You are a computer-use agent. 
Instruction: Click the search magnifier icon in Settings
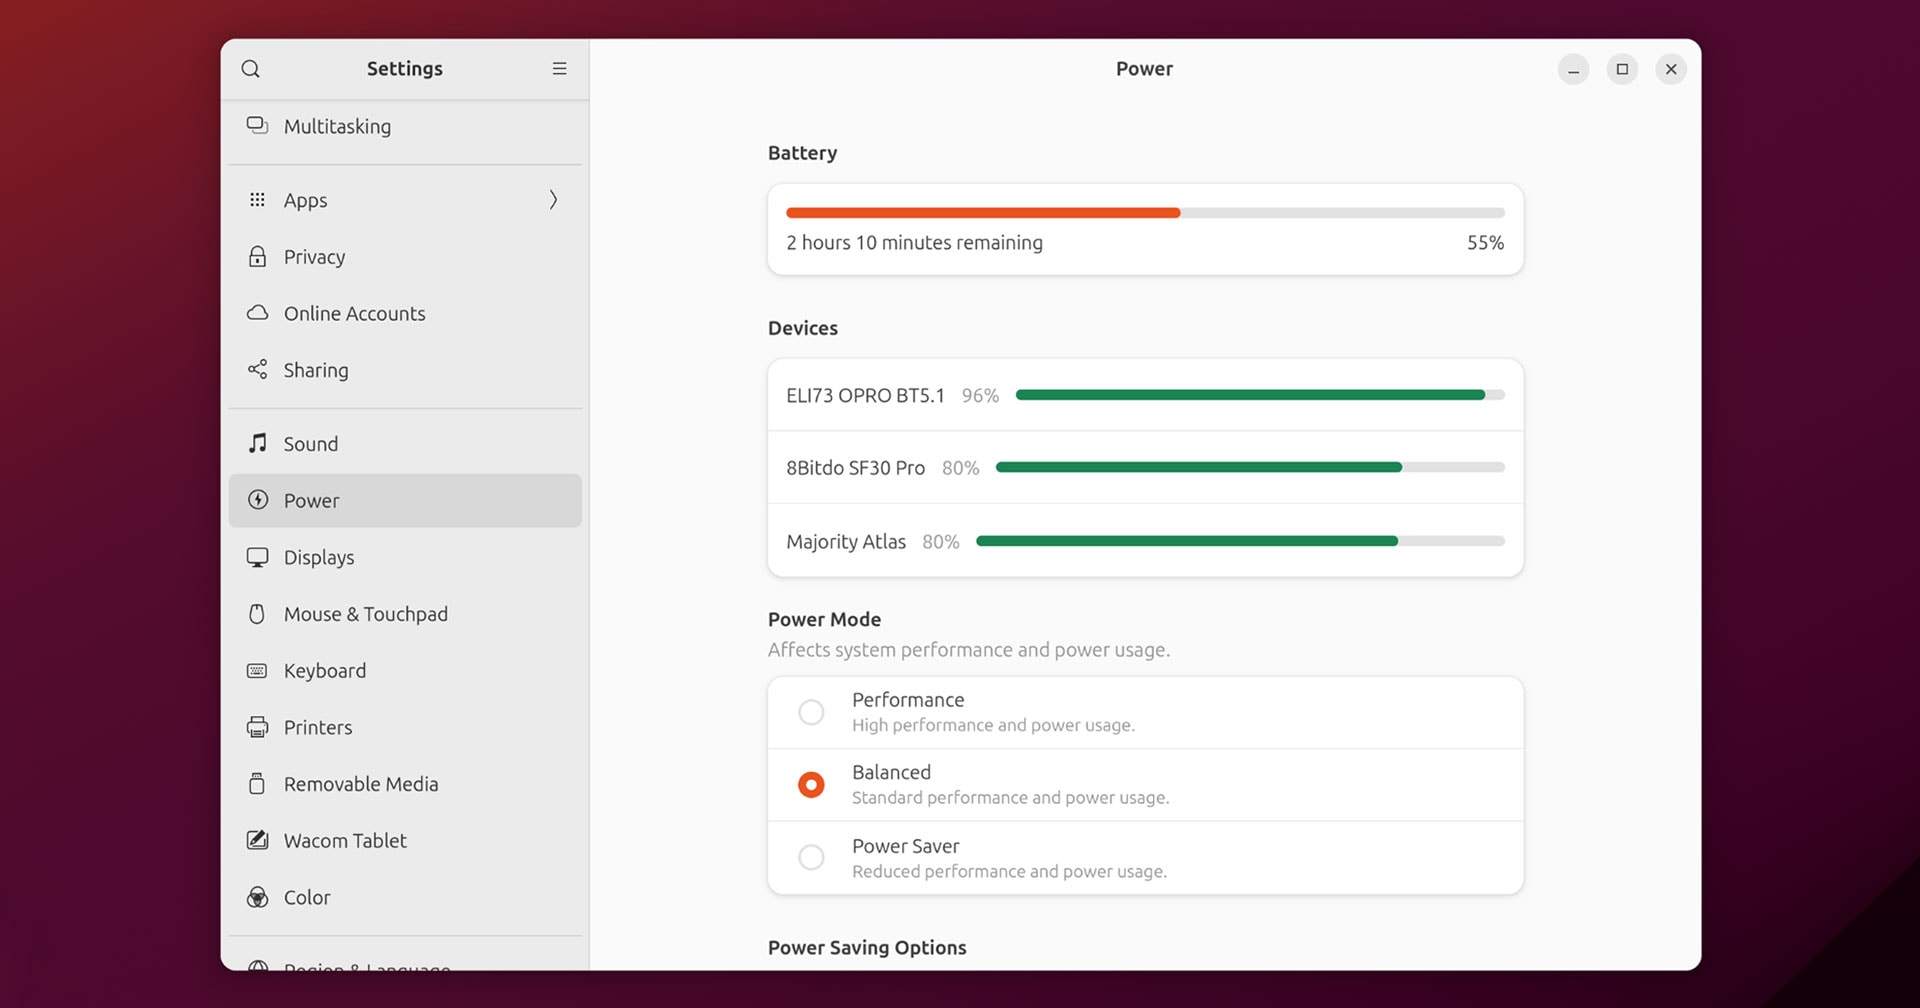coord(251,69)
